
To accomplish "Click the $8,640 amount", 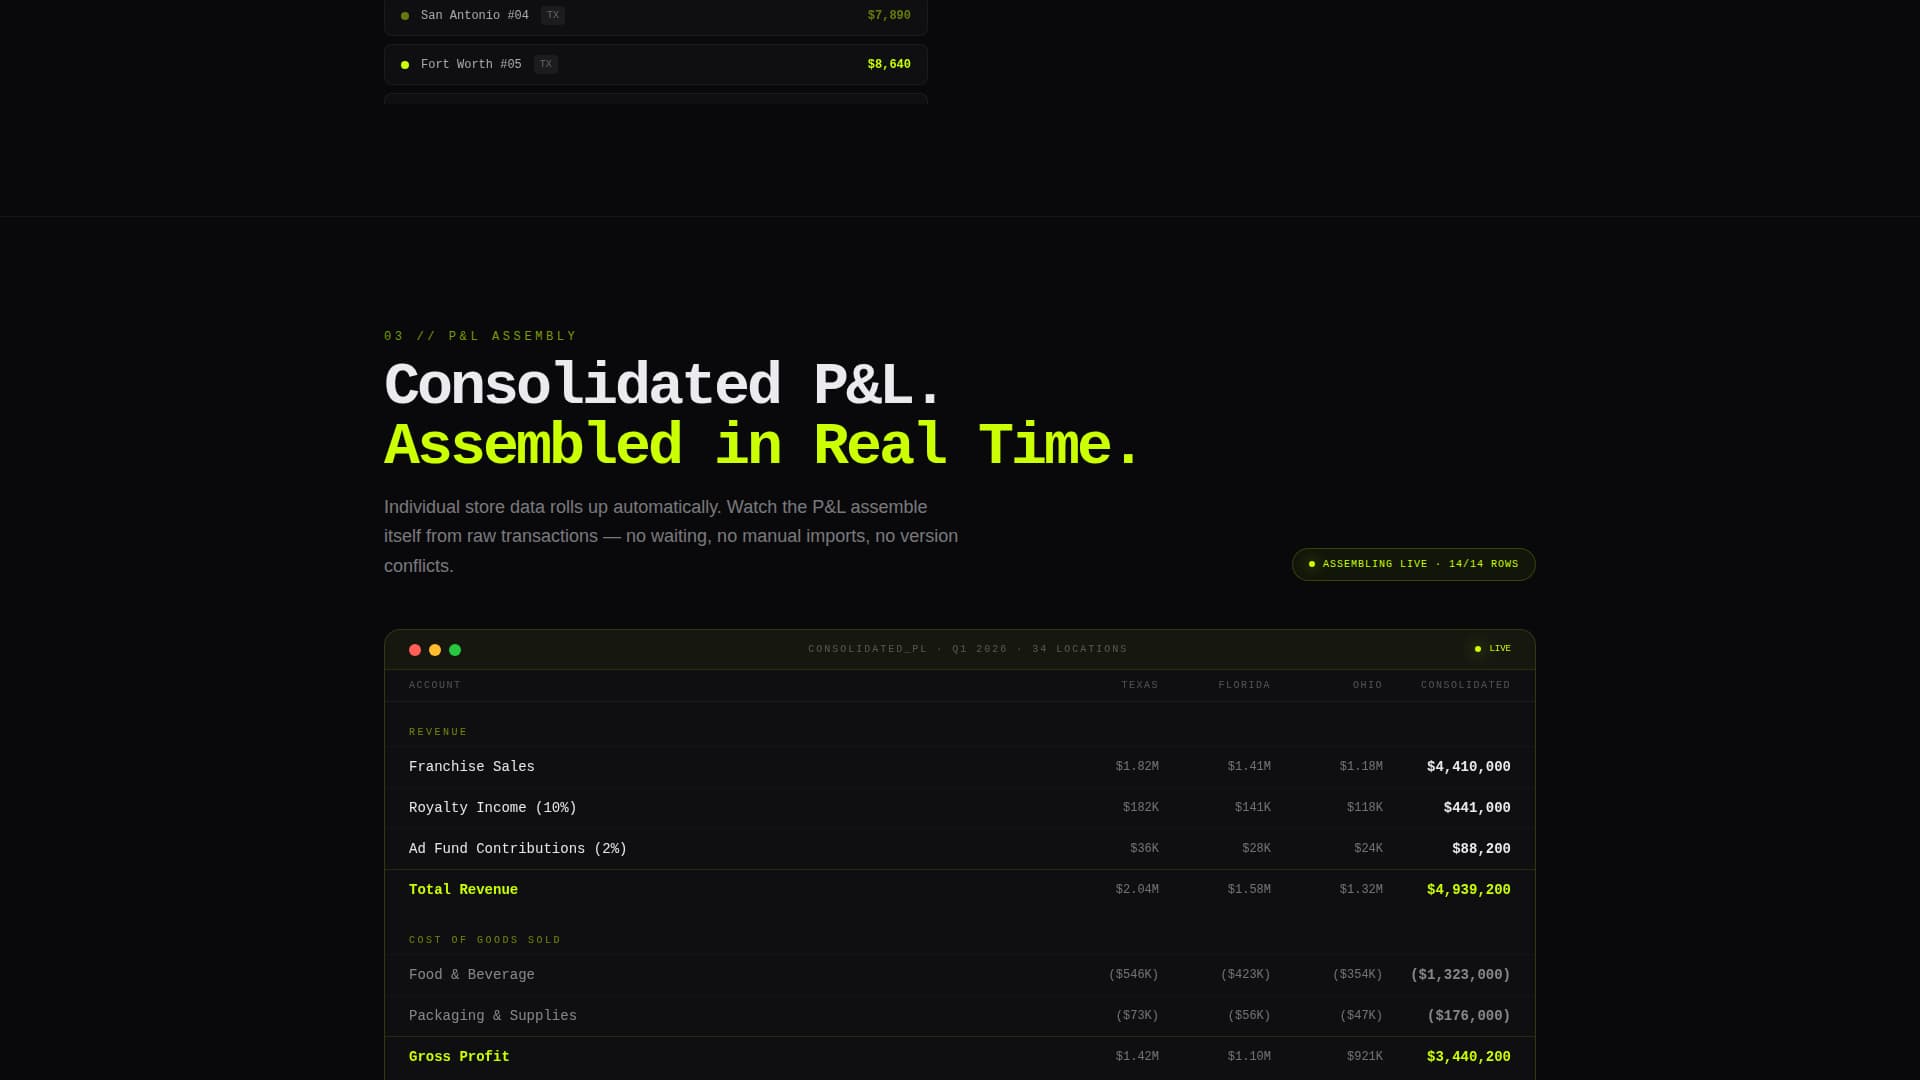I will point(889,64).
